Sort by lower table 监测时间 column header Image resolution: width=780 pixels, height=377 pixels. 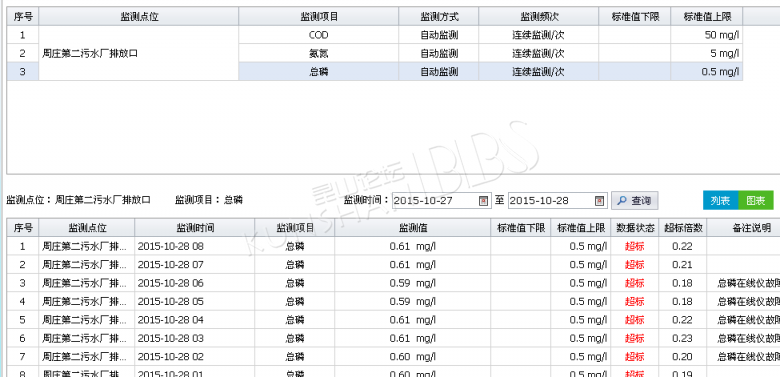pos(195,228)
